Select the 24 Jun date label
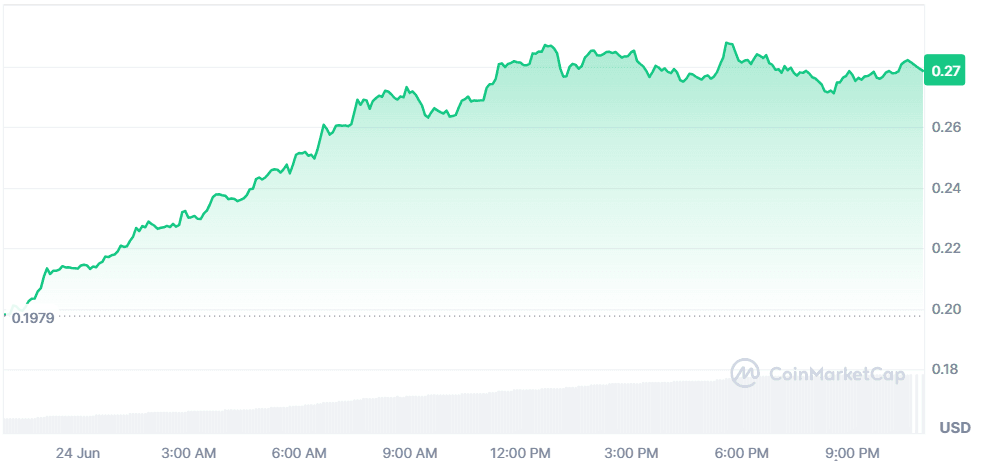The width and height of the screenshot is (982, 461). [76, 453]
